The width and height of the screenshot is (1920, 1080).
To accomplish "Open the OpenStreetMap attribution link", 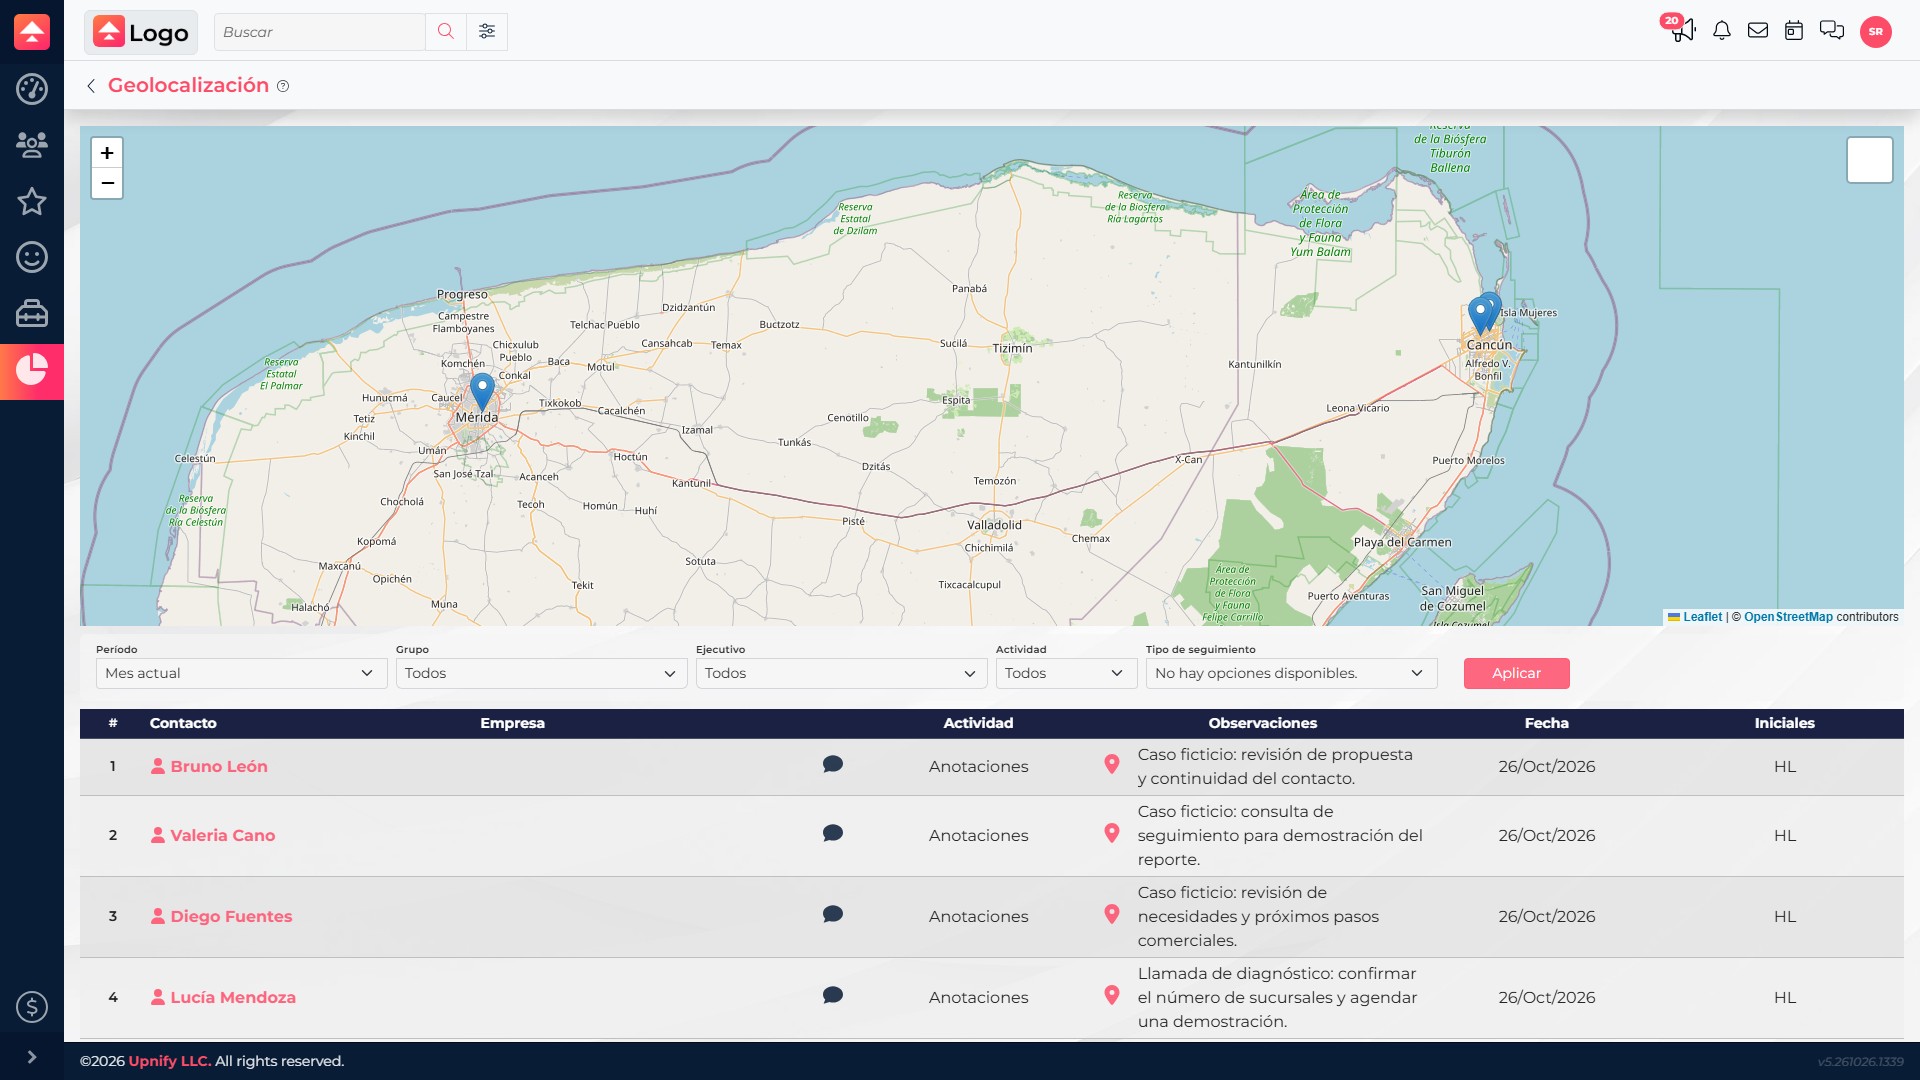I will (1788, 617).
